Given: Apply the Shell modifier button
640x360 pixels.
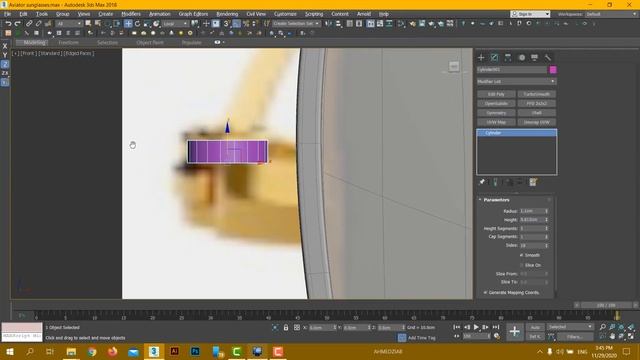Looking at the screenshot, I should tap(536, 113).
